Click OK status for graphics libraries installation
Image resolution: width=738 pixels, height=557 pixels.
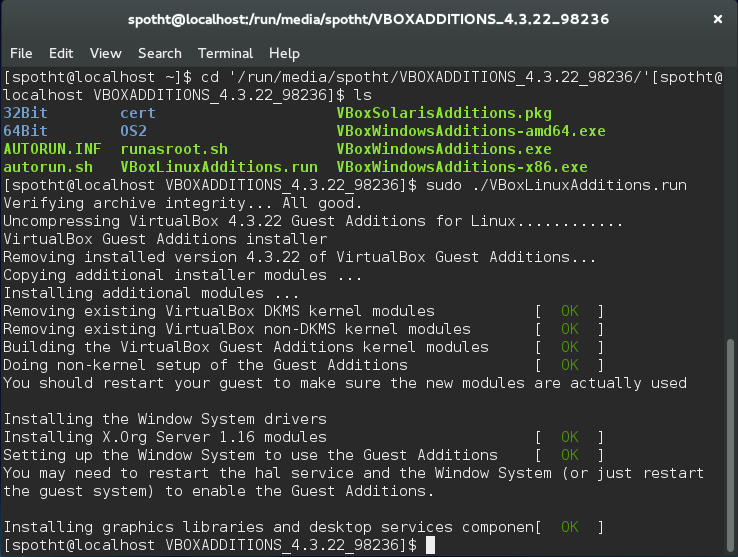570,527
